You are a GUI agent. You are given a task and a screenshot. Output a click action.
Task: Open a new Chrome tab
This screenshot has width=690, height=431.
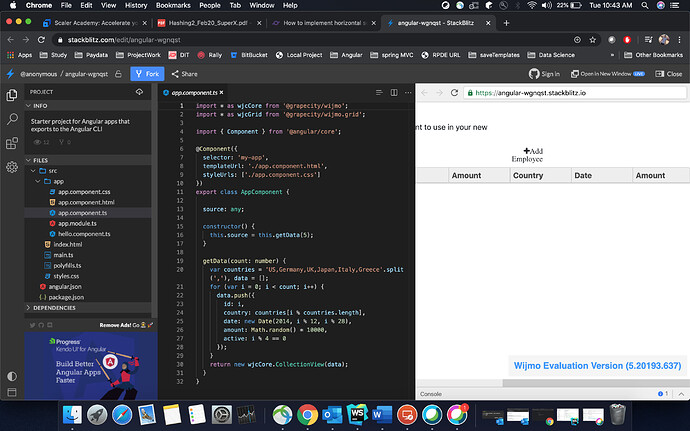point(506,23)
